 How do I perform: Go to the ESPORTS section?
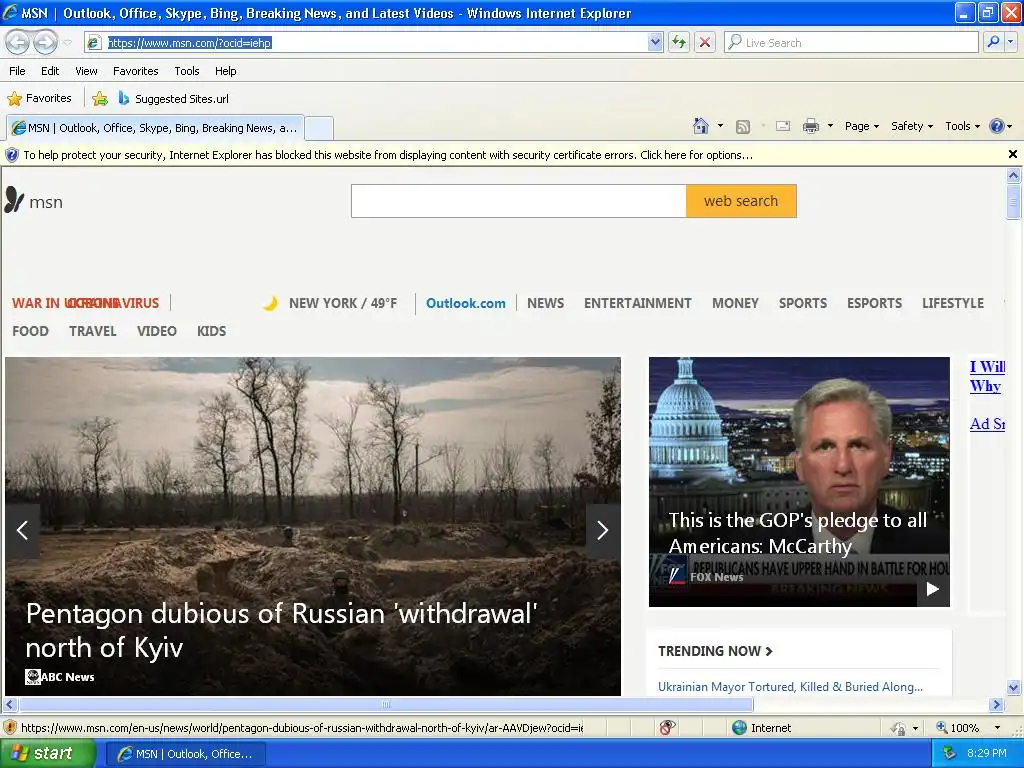tap(874, 303)
